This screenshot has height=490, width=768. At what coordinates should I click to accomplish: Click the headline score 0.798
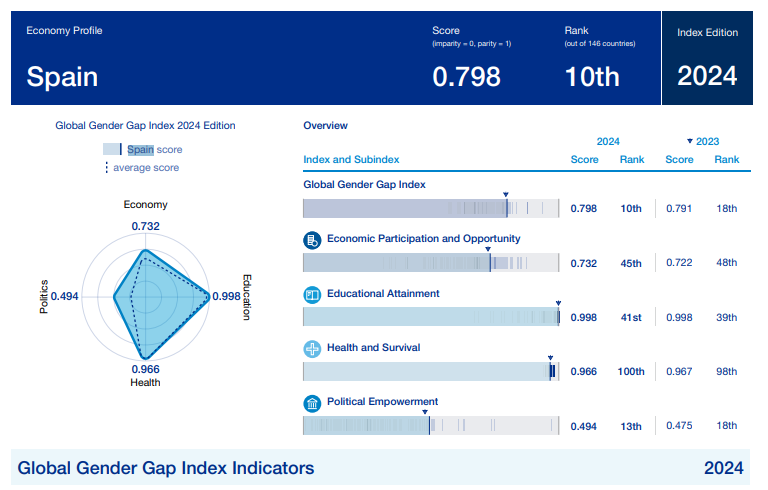tap(466, 77)
